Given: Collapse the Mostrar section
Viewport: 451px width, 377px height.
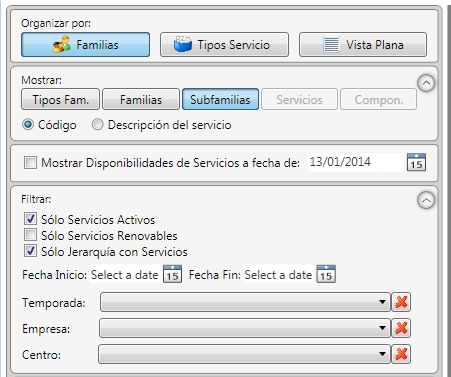Looking at the screenshot, I should (x=426, y=83).
